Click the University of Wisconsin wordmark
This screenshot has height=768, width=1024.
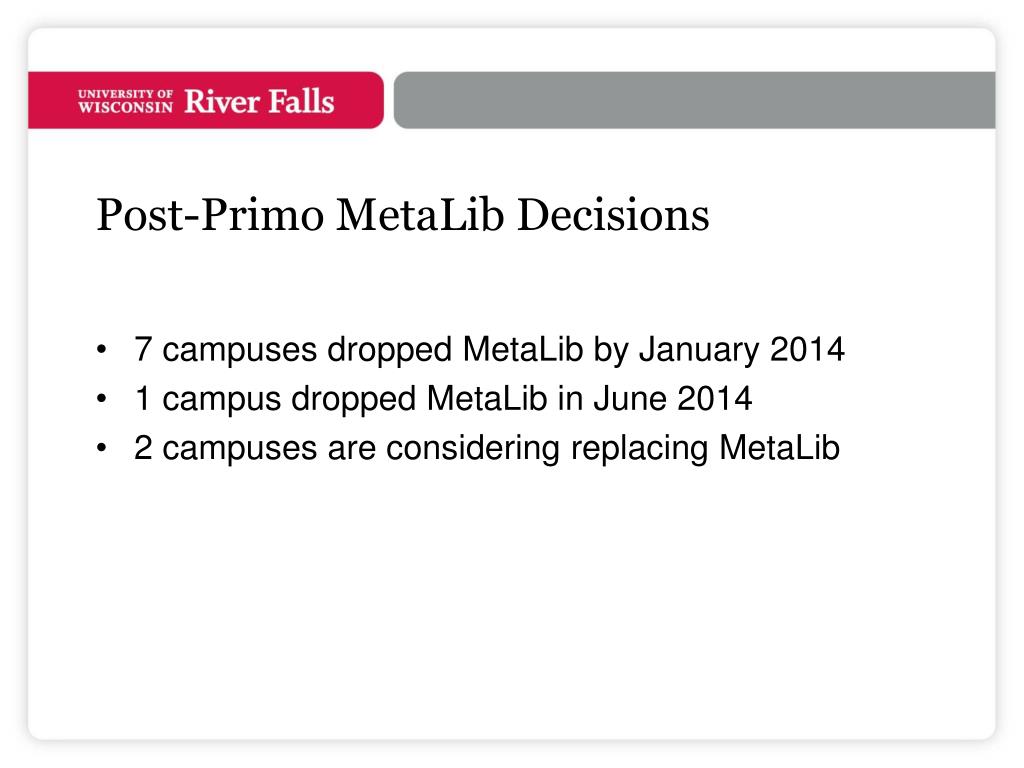coord(125,101)
